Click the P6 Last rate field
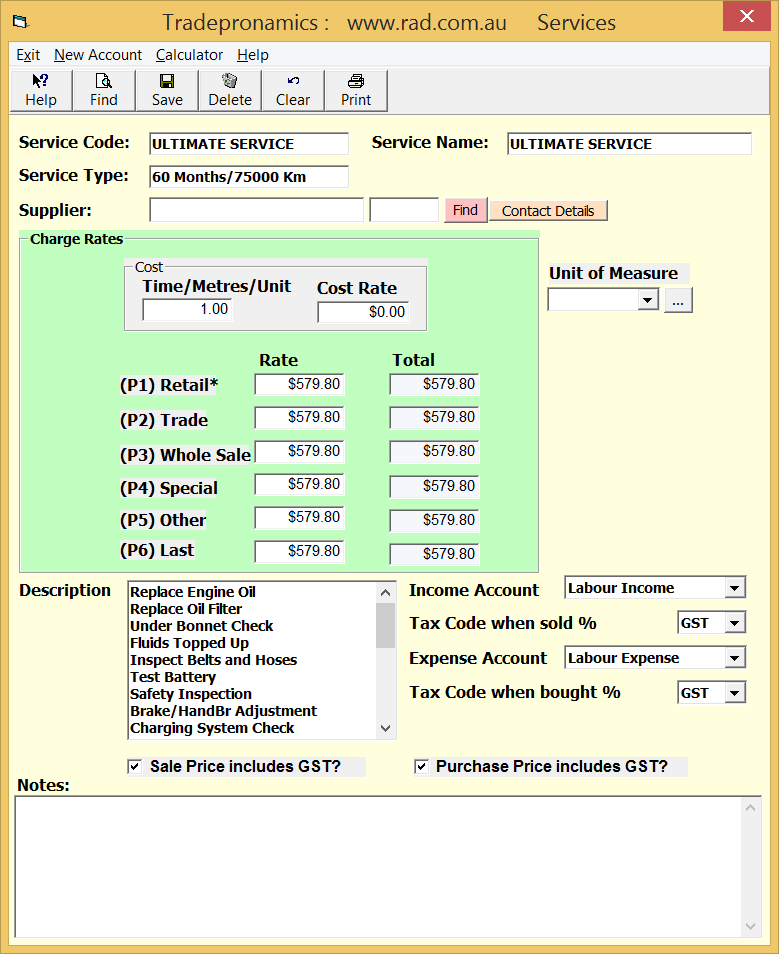The image size is (779, 954). coord(299,551)
